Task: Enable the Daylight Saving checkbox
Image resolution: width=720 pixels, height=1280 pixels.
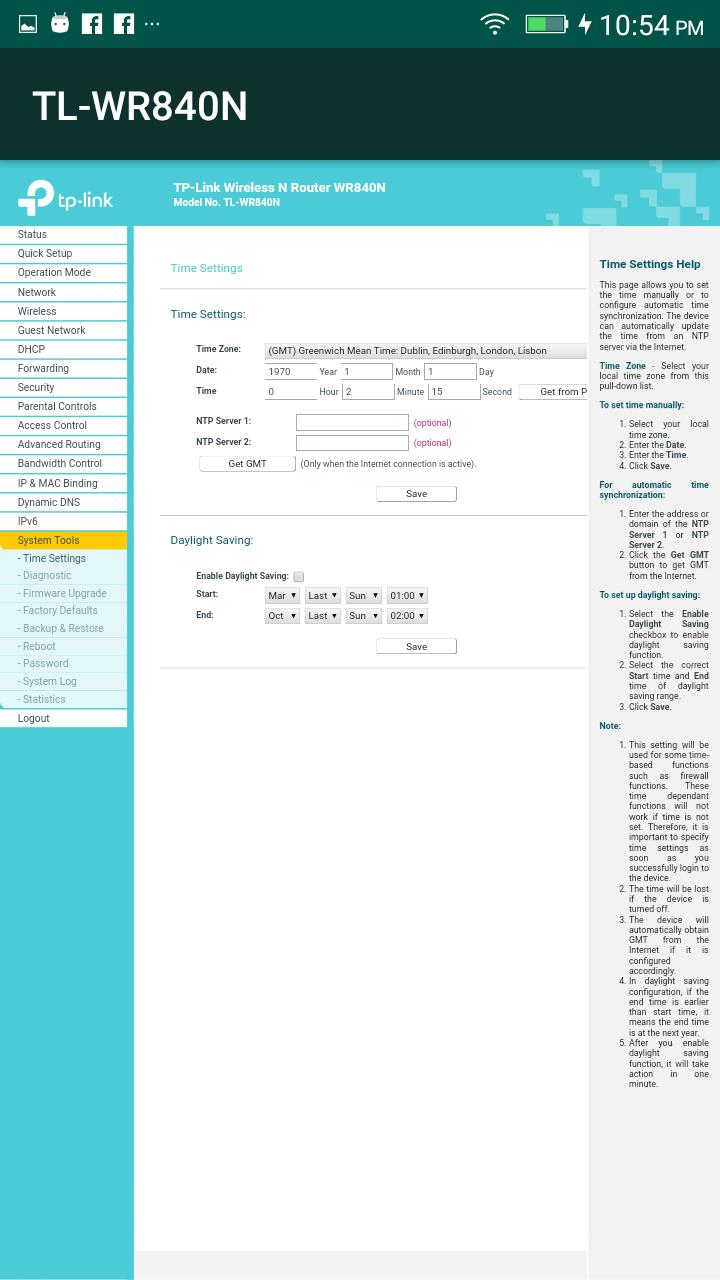Action: (298, 577)
